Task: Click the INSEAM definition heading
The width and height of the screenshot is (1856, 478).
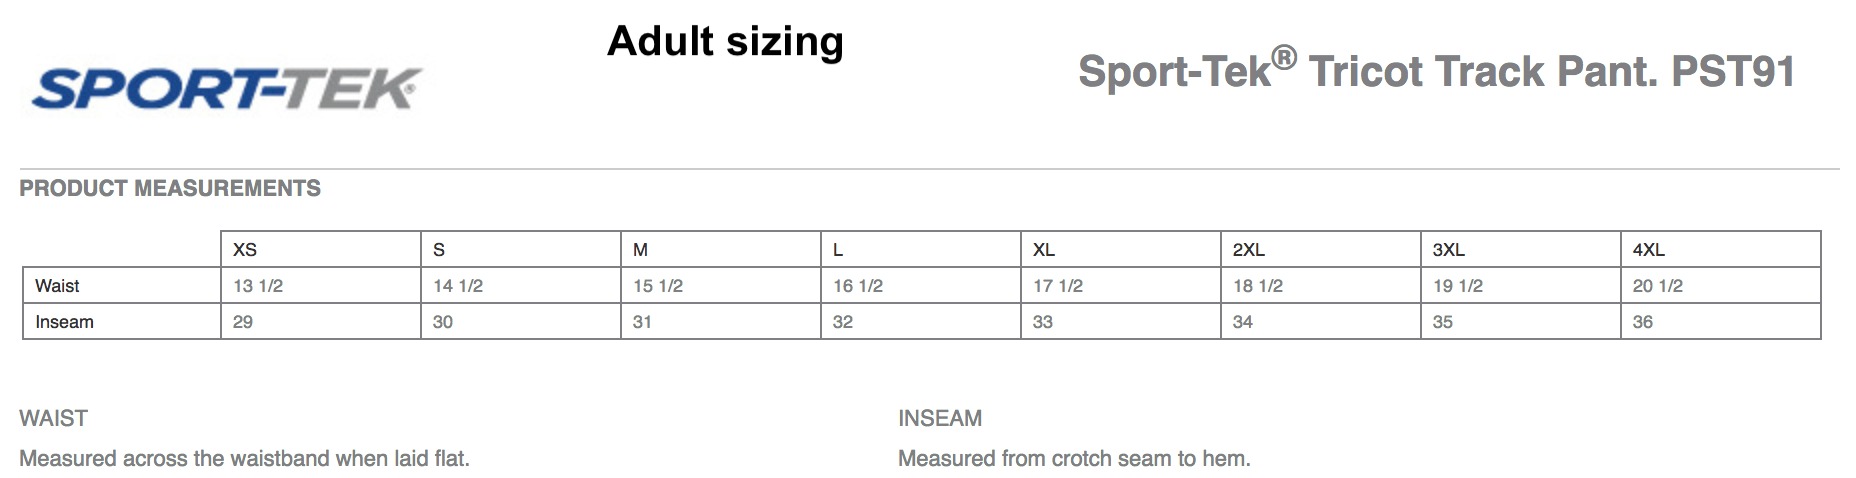Action: tap(940, 418)
